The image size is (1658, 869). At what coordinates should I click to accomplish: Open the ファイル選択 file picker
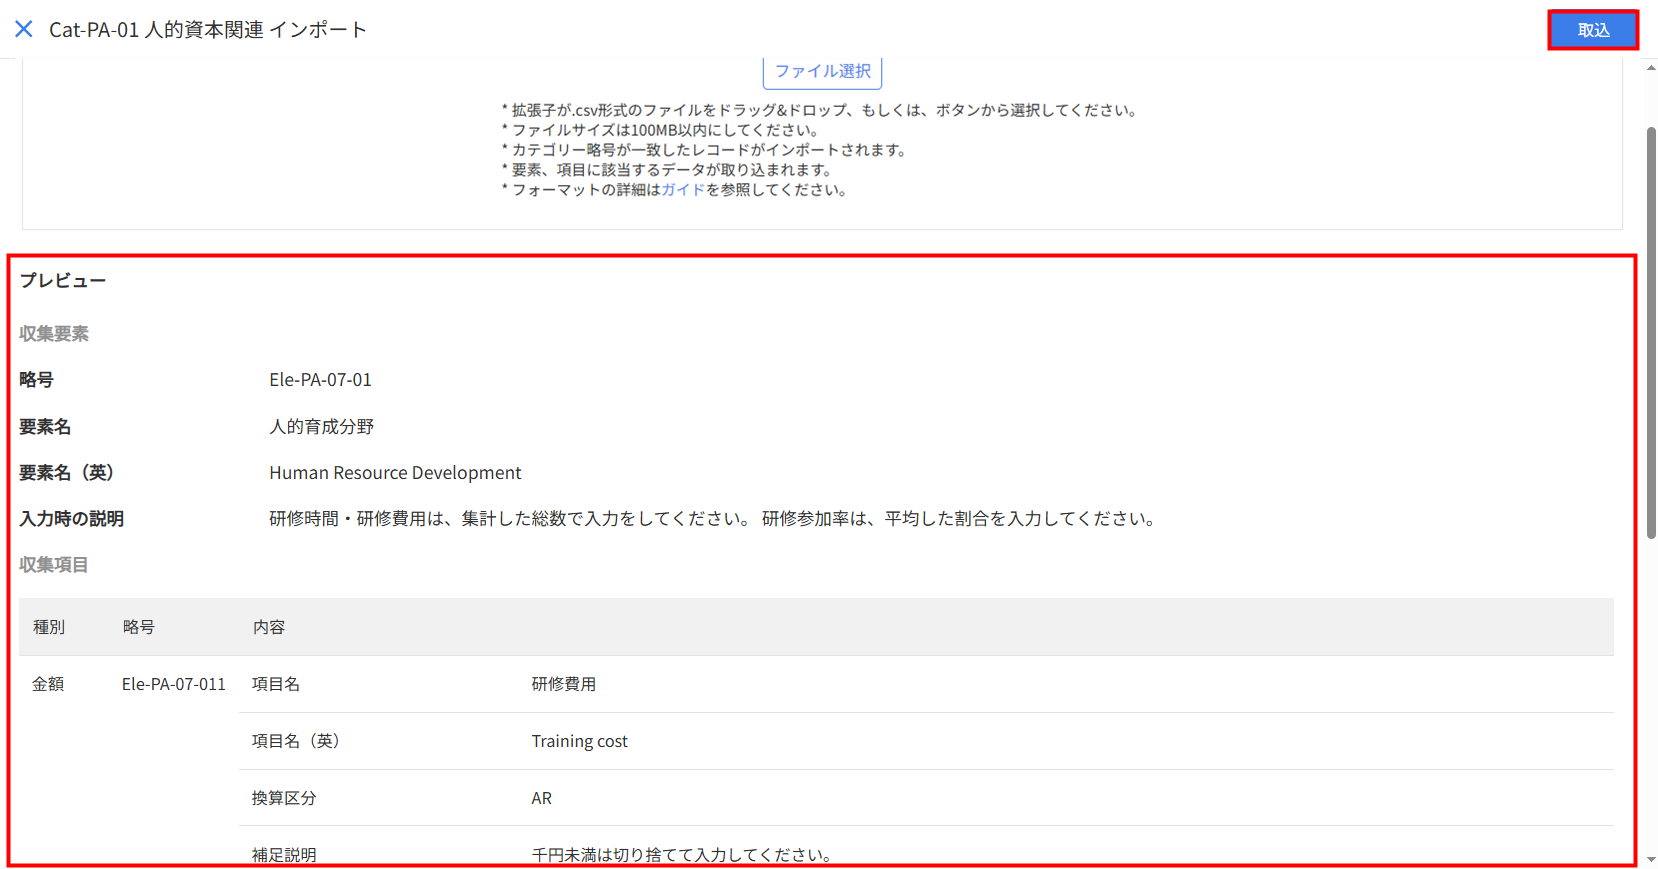point(822,71)
